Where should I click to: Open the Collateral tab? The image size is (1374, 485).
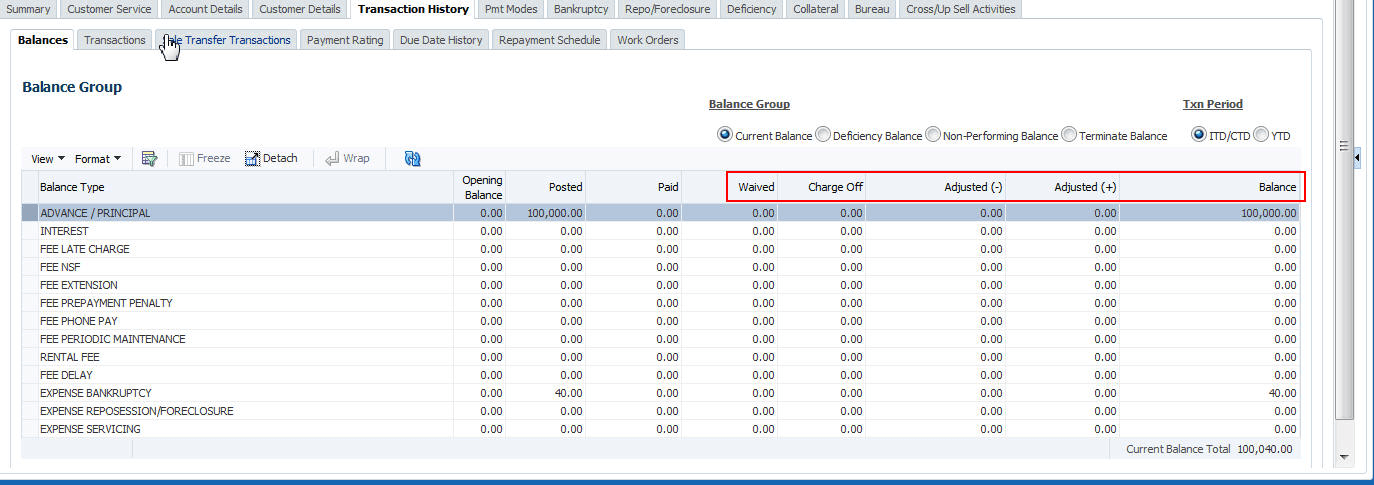(816, 9)
